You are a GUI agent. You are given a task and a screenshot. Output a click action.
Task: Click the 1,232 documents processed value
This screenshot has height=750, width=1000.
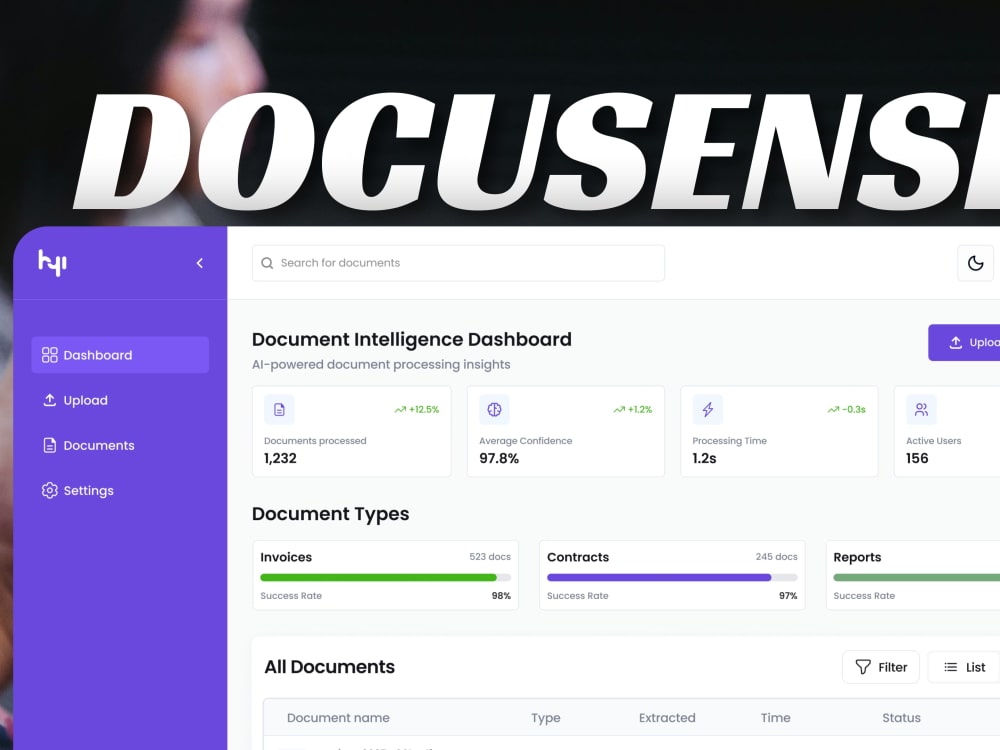tap(280, 458)
